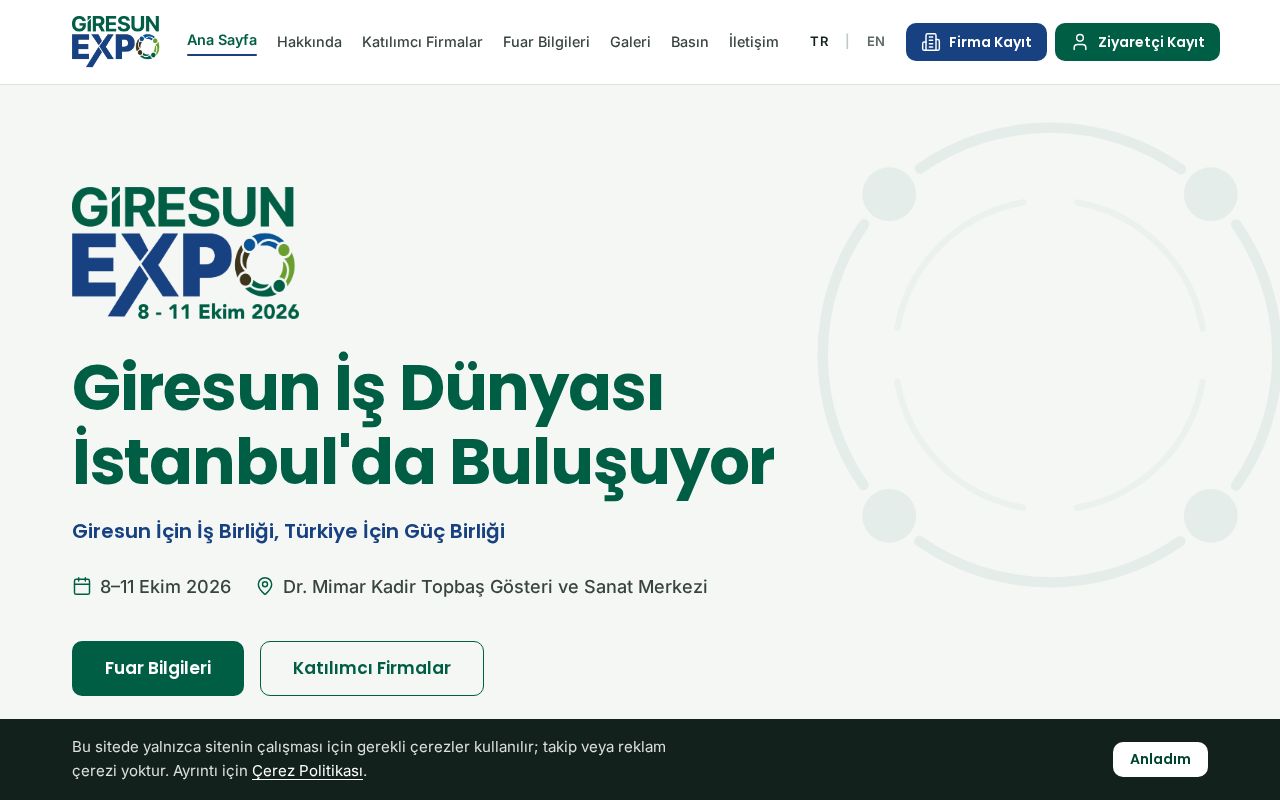
Task: Accept cookies with the Anladım button
Action: (1160, 759)
